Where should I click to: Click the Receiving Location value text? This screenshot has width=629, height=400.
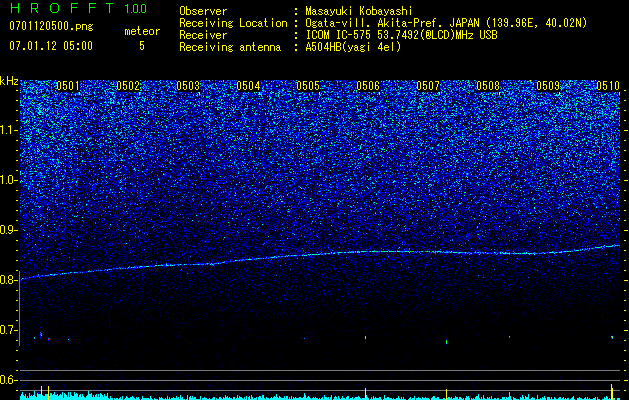tap(446, 23)
